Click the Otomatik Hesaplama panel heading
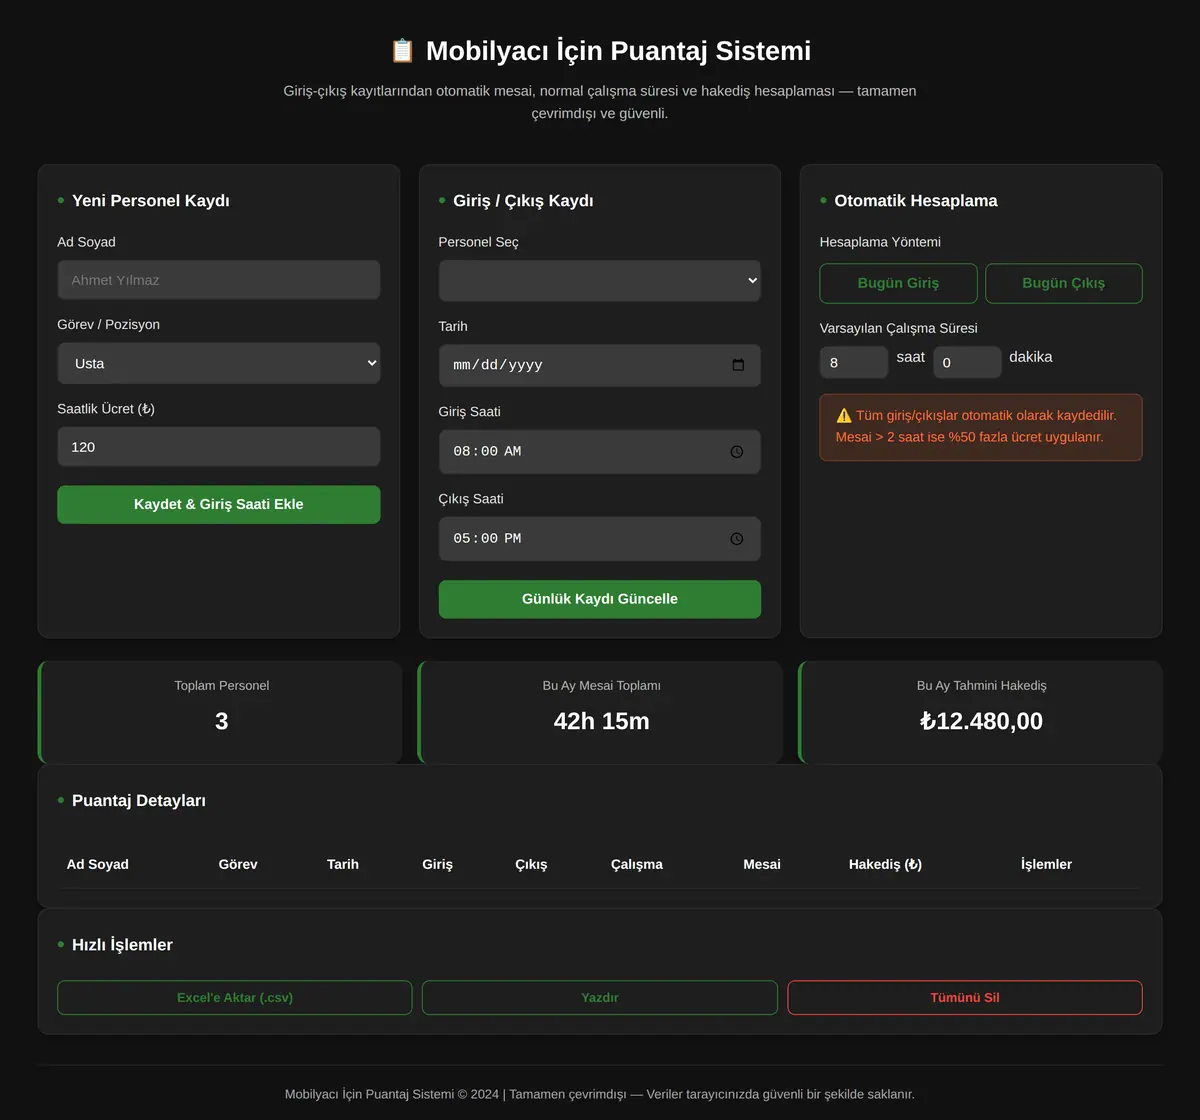Image resolution: width=1200 pixels, height=1120 pixels. coord(916,201)
